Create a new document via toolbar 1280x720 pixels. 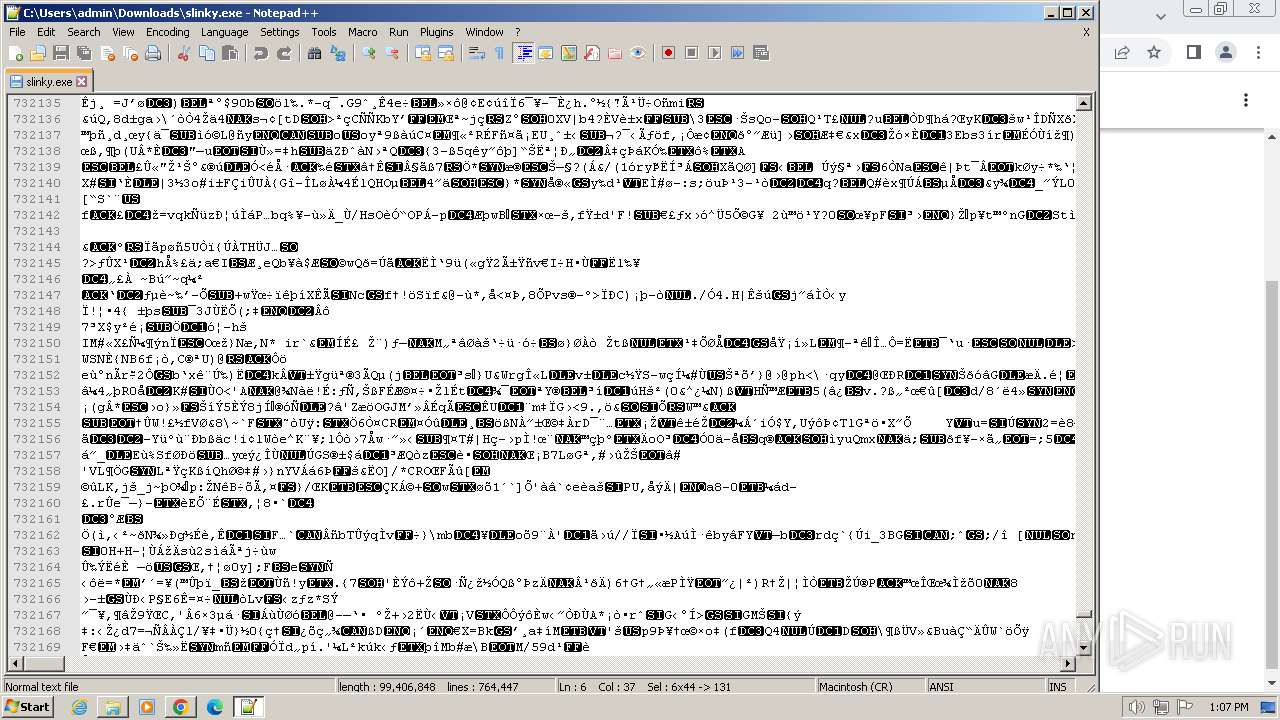(16, 53)
